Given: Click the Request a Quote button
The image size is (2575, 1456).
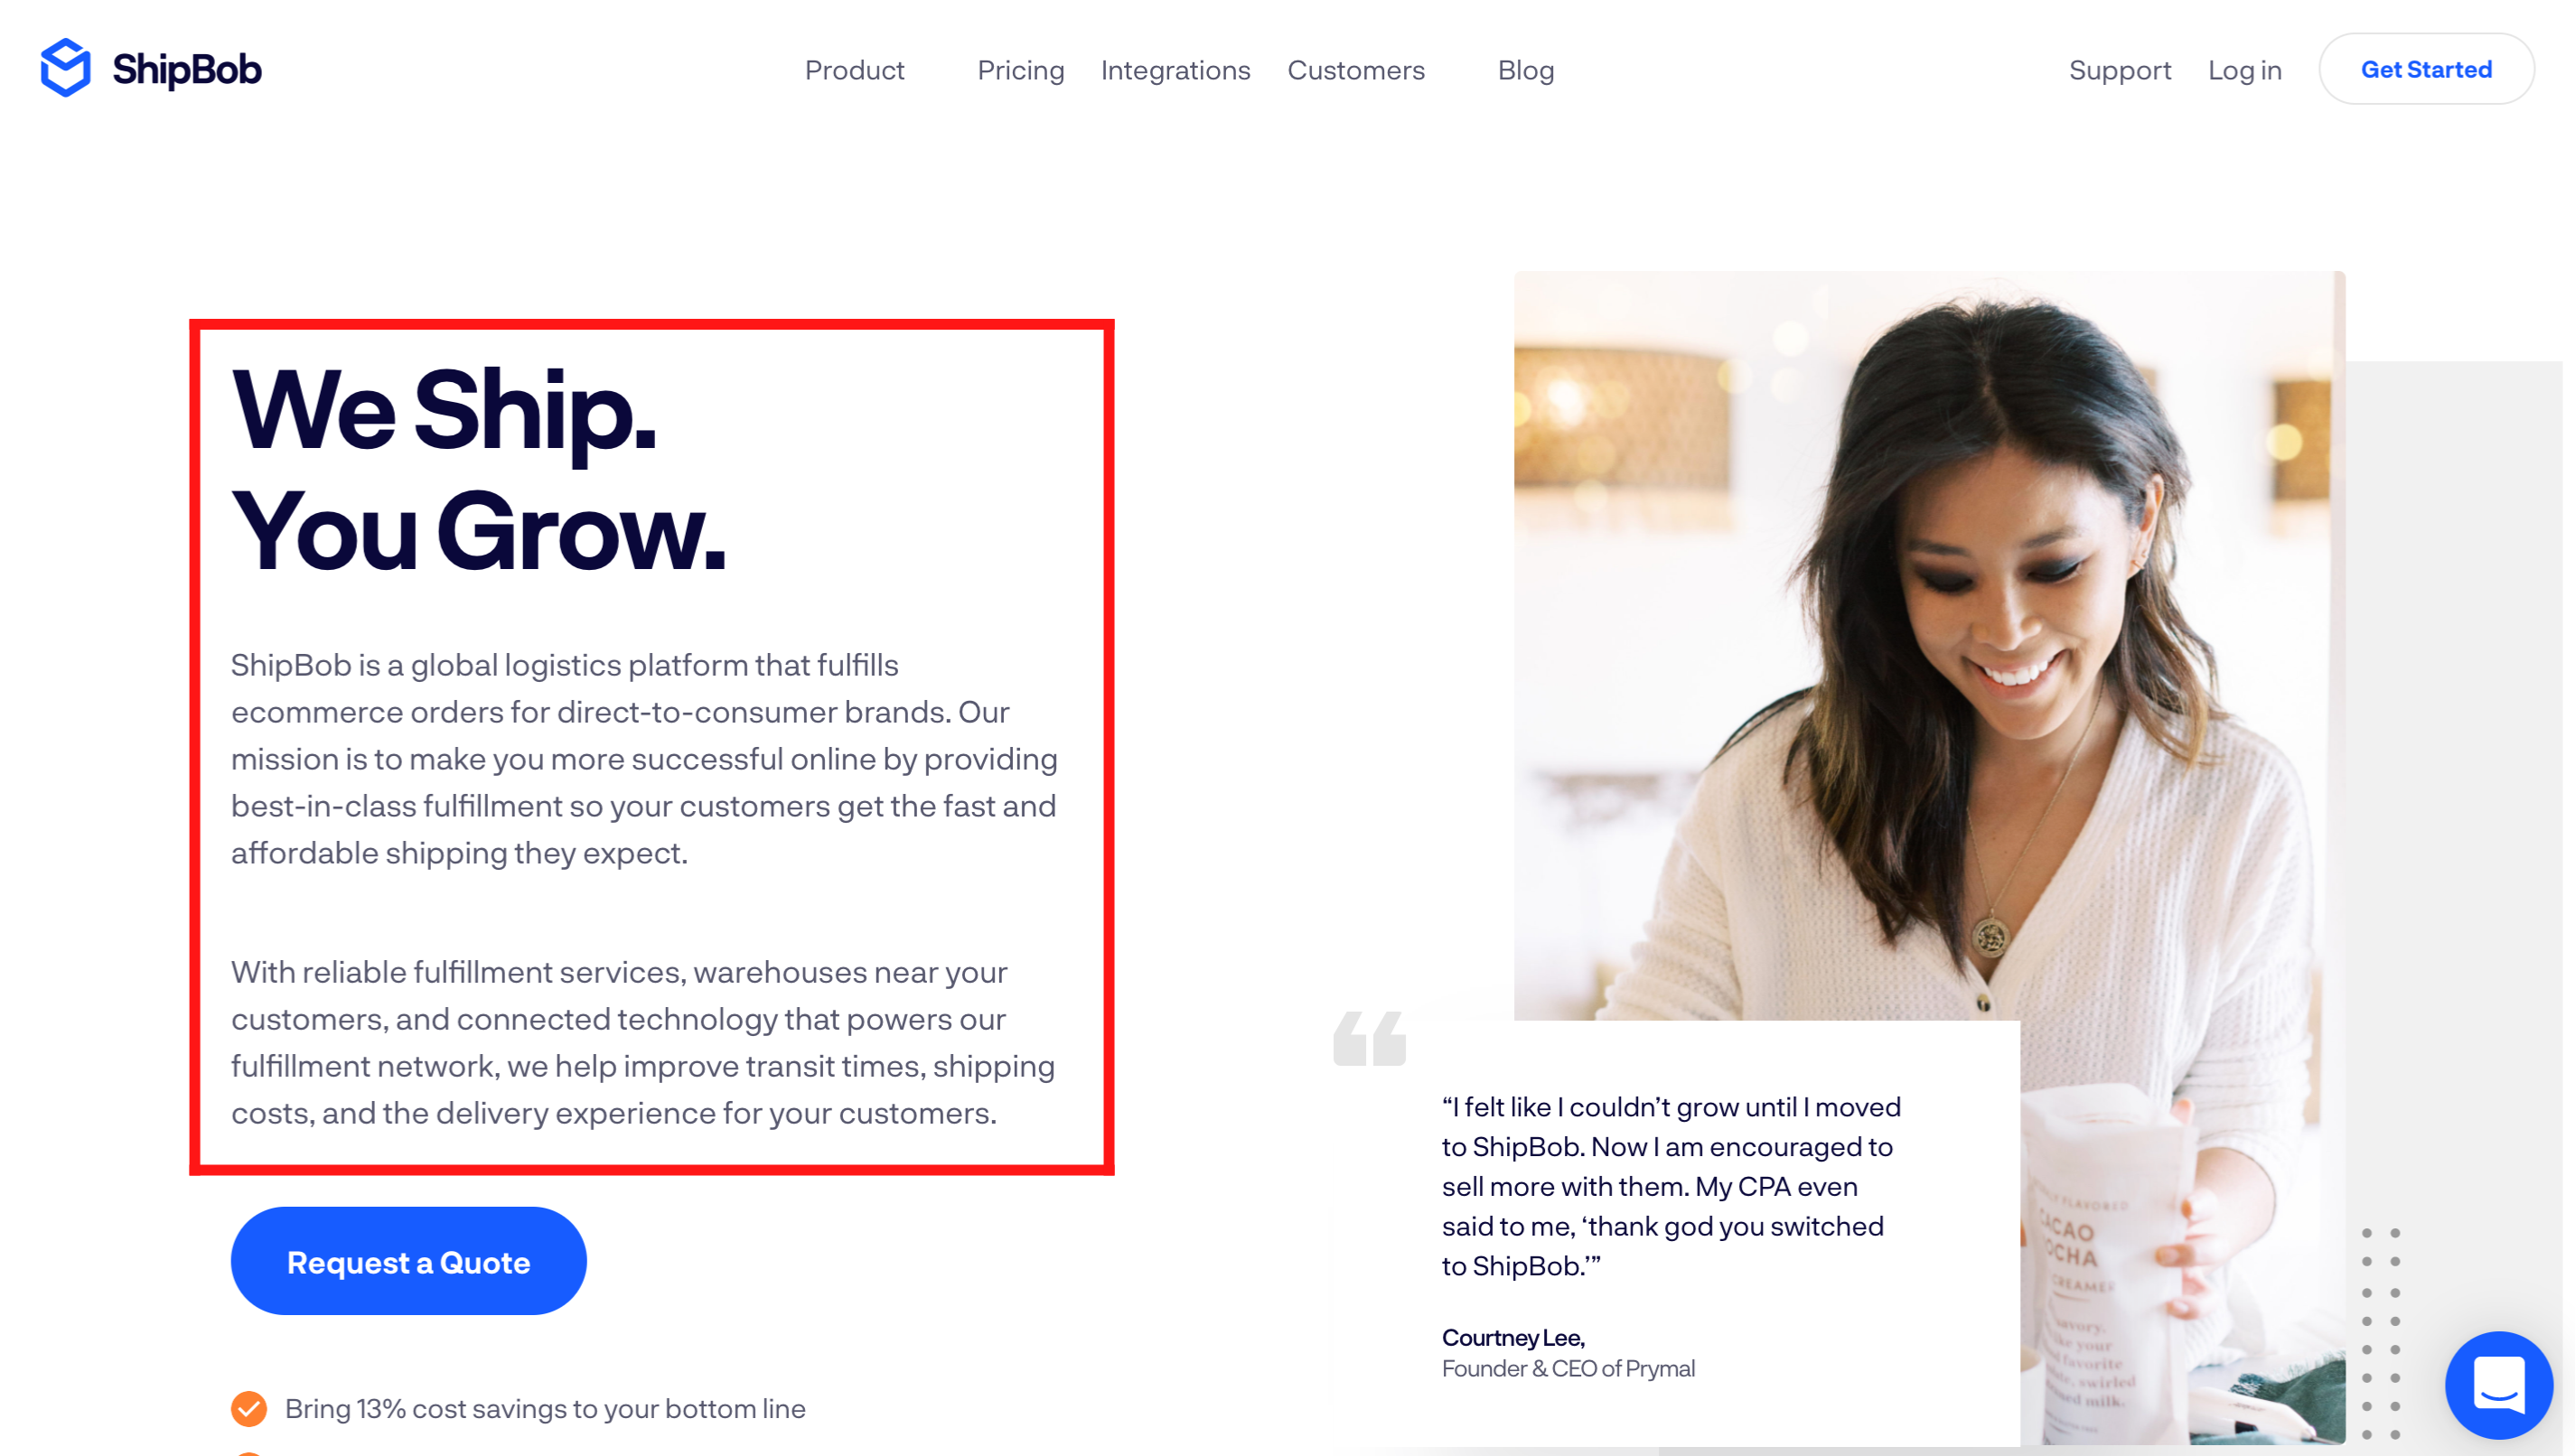Looking at the screenshot, I should tap(408, 1261).
